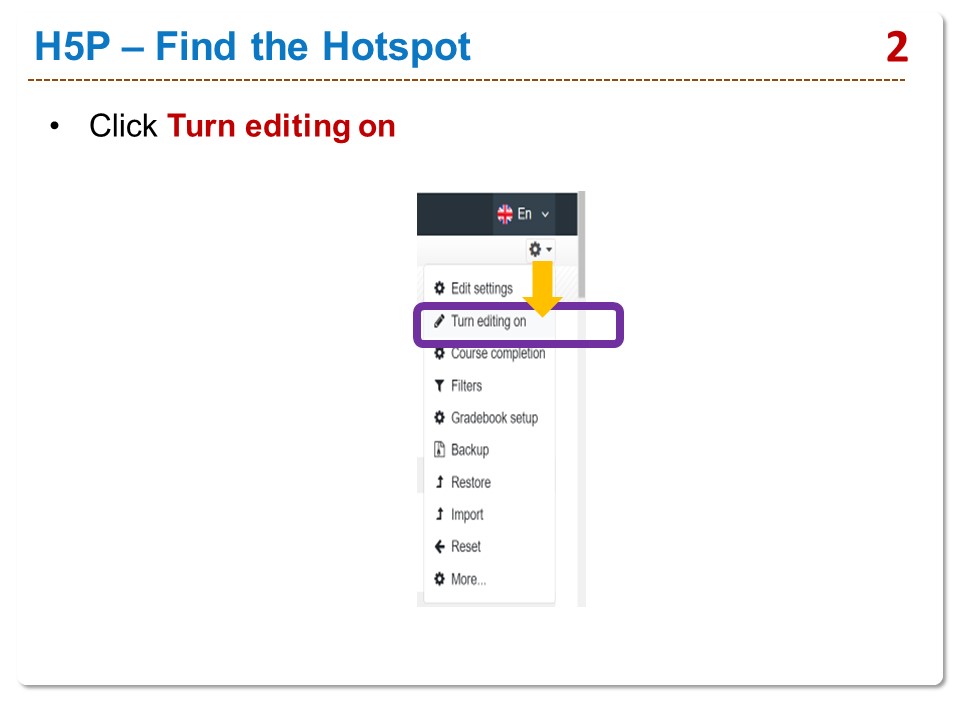This screenshot has height=720, width=960.
Task: Click the caret beside the gear icon
Action: [x=549, y=250]
